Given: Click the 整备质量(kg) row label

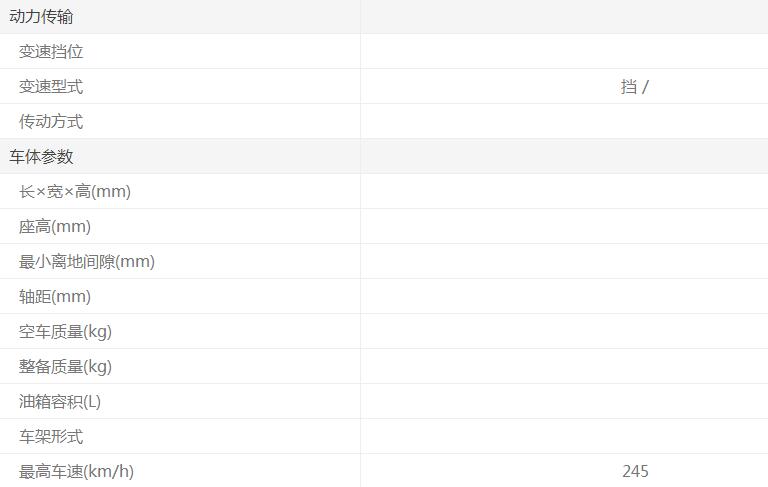Looking at the screenshot, I should pyautogui.click(x=65, y=367).
